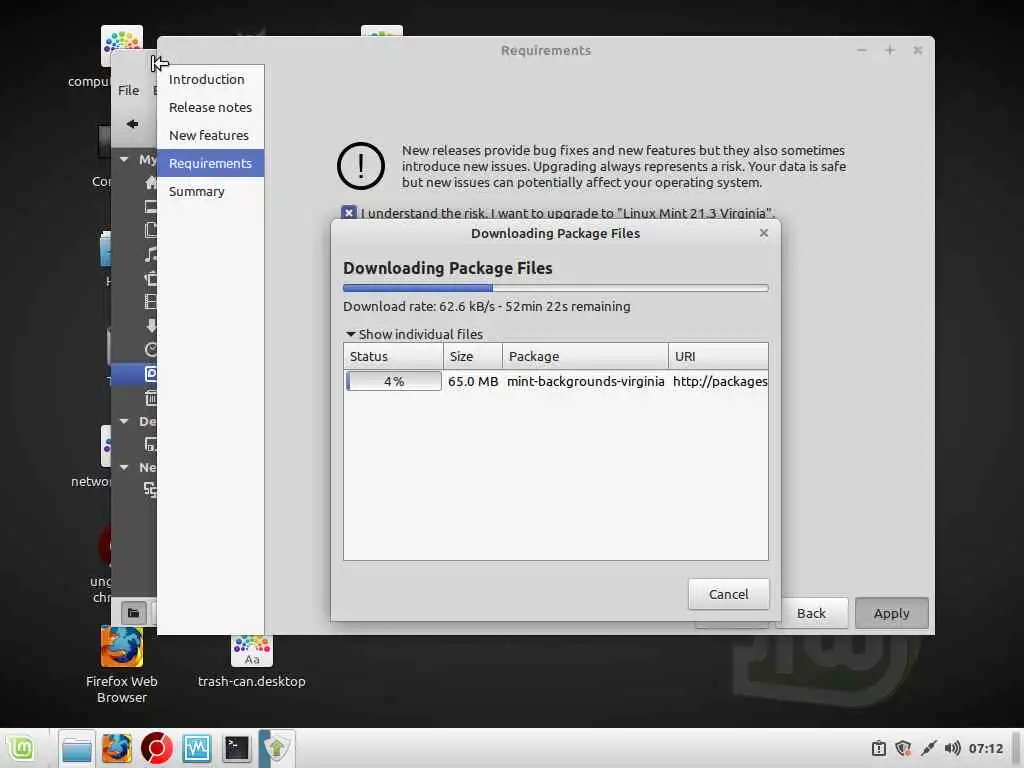Screen dimensions: 1024x768
Task: Click the exclamation warning icon in Requirements
Action: click(361, 166)
